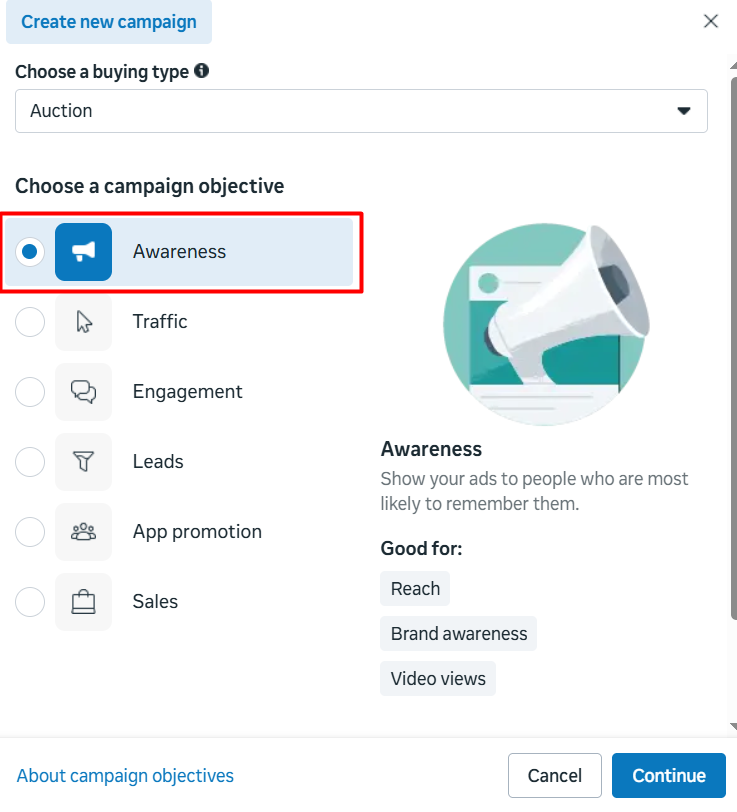Click the Engagement chat bubbles icon
The height and width of the screenshot is (812, 737).
coord(83,392)
